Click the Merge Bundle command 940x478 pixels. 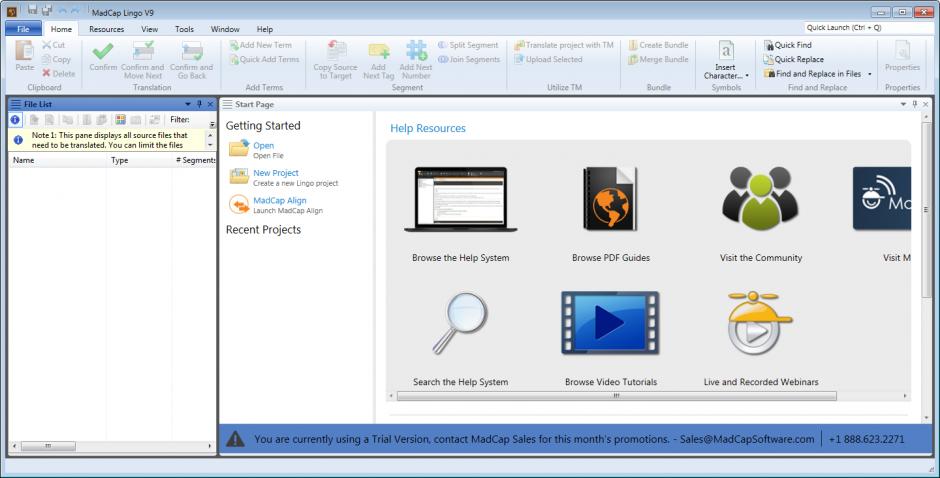point(658,59)
